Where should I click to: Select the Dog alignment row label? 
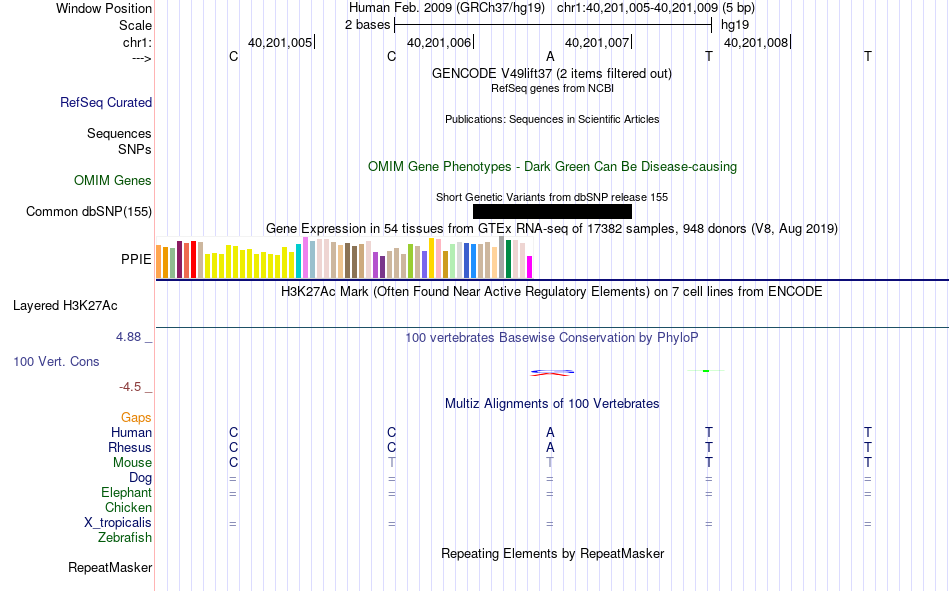click(x=141, y=478)
